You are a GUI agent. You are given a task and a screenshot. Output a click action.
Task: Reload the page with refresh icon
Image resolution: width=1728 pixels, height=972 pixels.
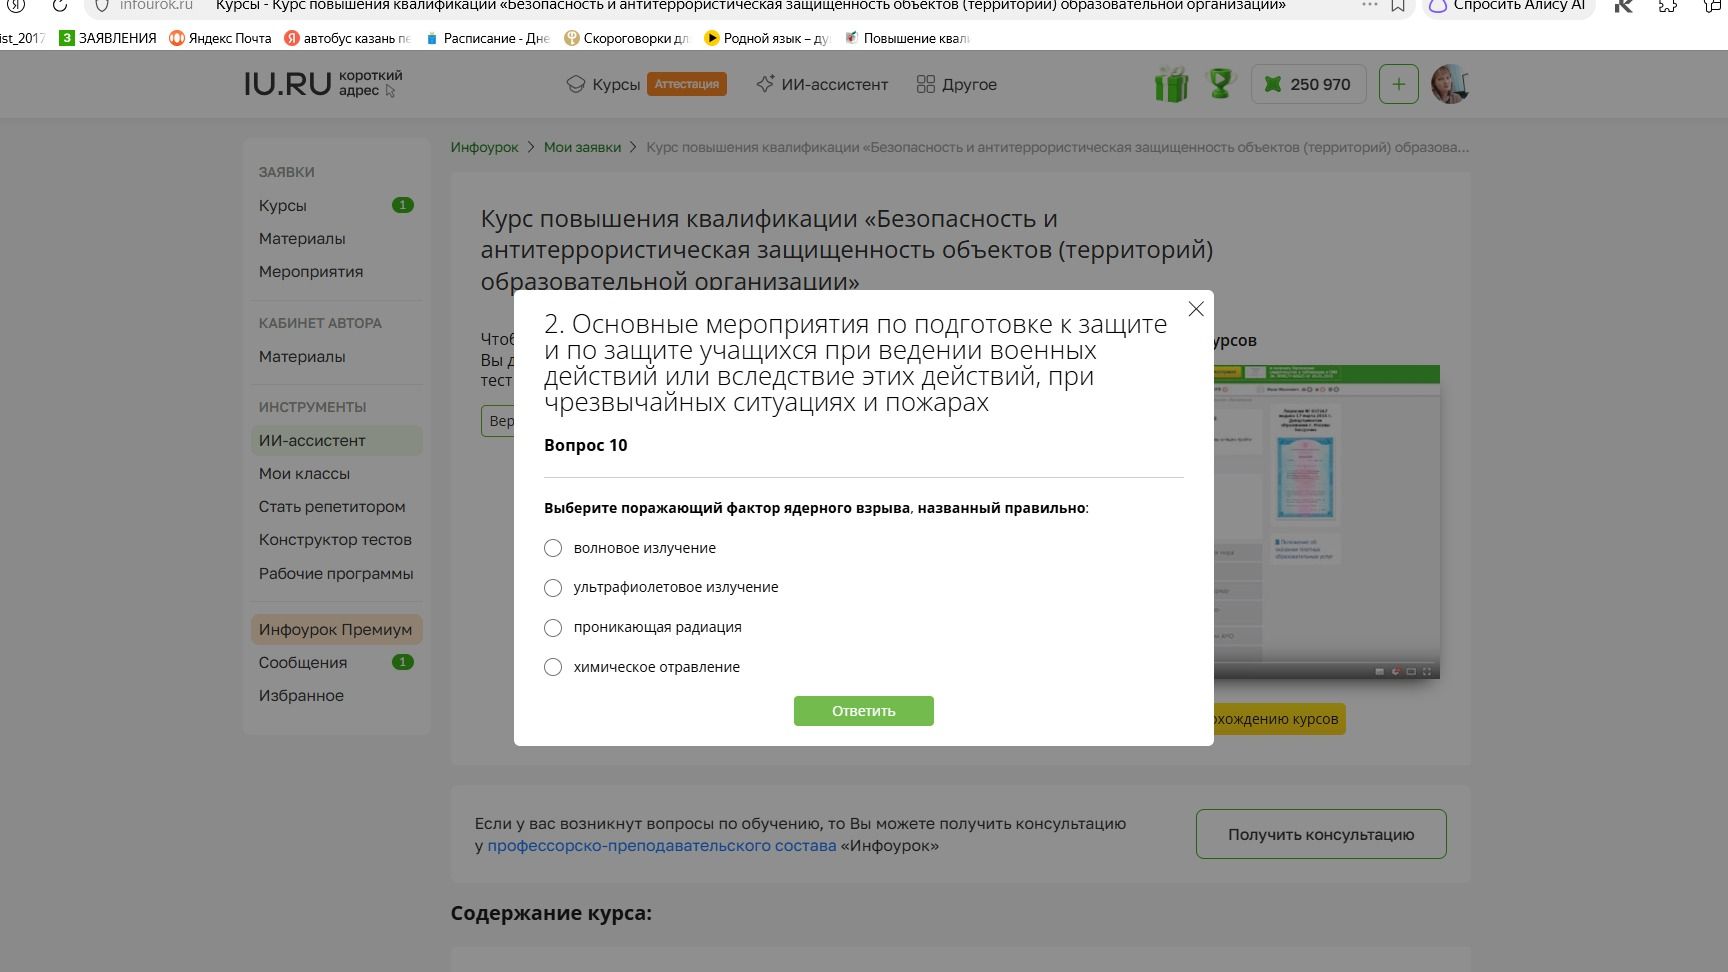[x=59, y=5]
